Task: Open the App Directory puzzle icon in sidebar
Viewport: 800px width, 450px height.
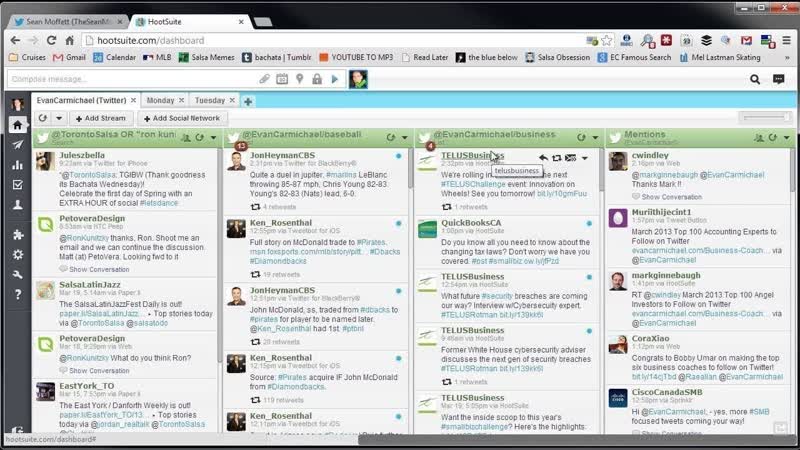Action: point(17,234)
